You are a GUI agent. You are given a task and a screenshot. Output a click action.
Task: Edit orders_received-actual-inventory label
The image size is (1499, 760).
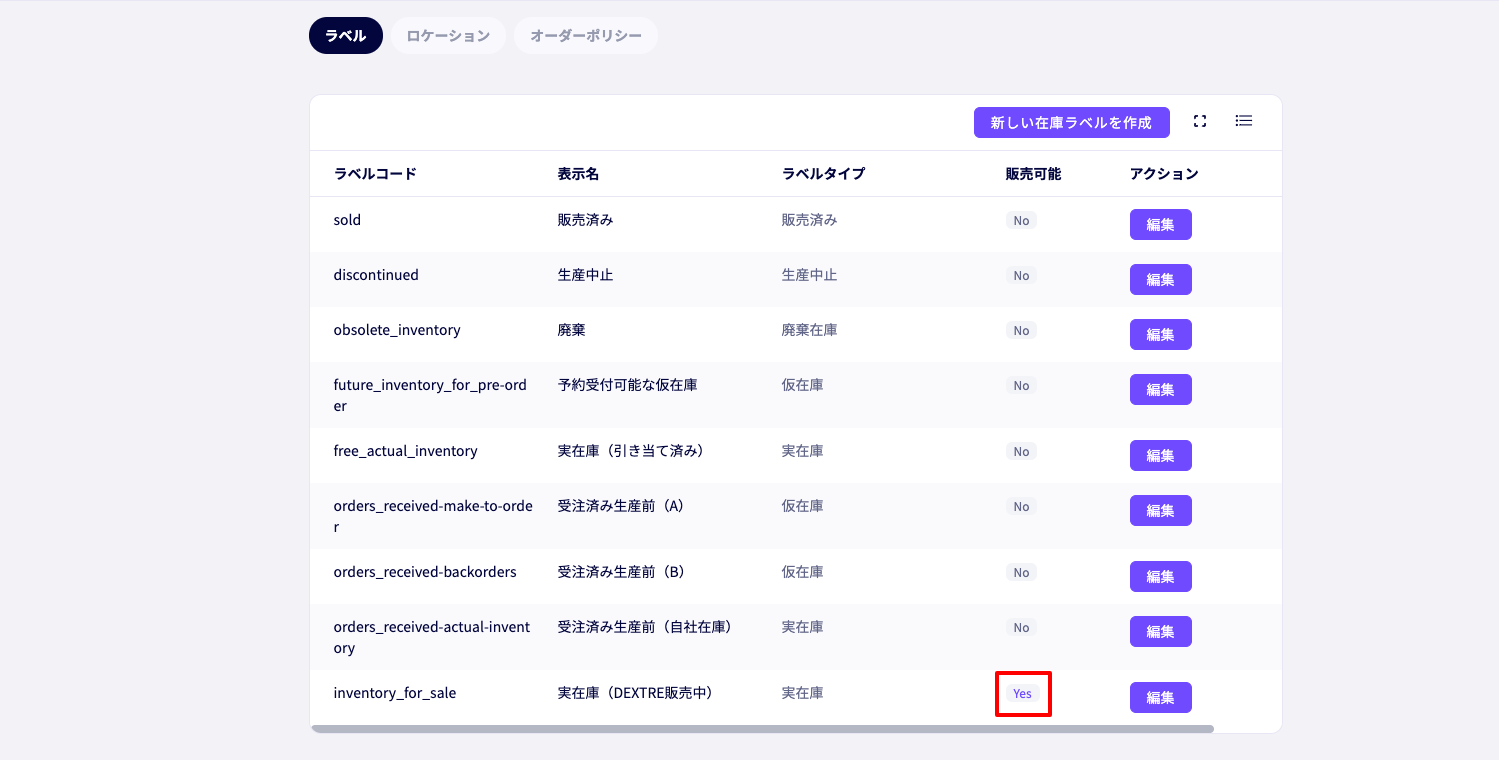coord(1161,631)
